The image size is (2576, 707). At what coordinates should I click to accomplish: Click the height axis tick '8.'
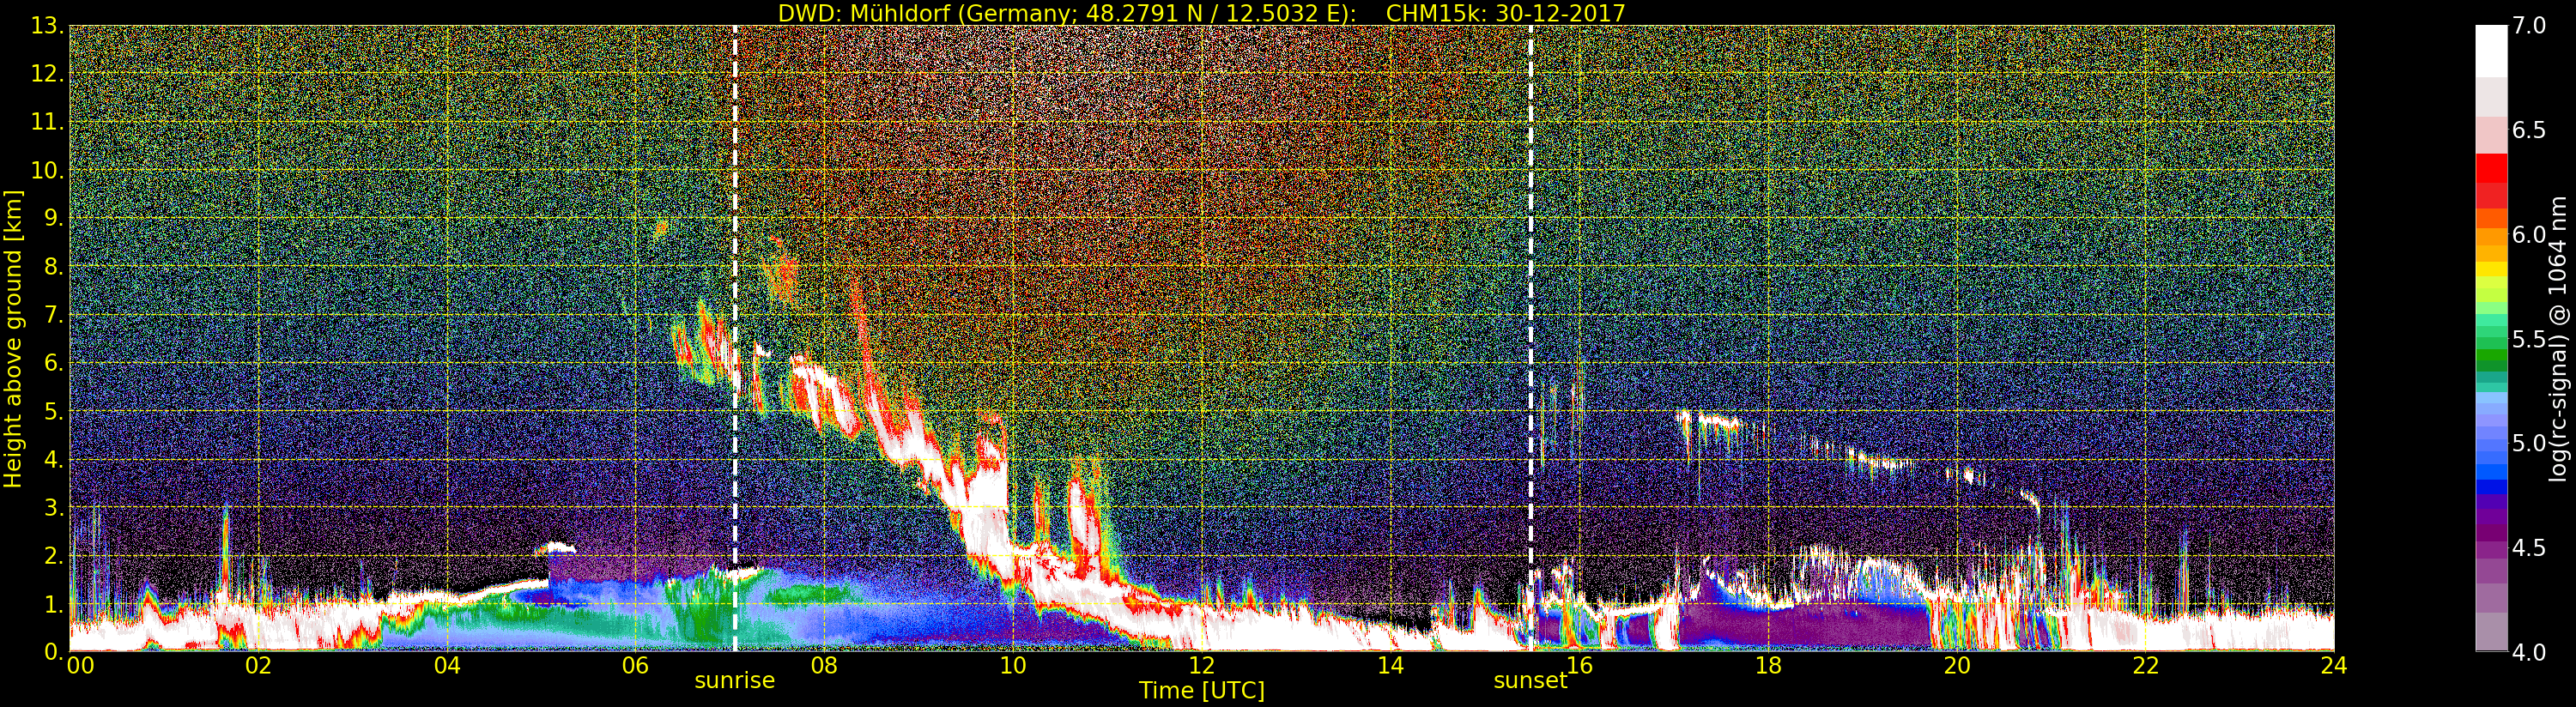point(53,267)
